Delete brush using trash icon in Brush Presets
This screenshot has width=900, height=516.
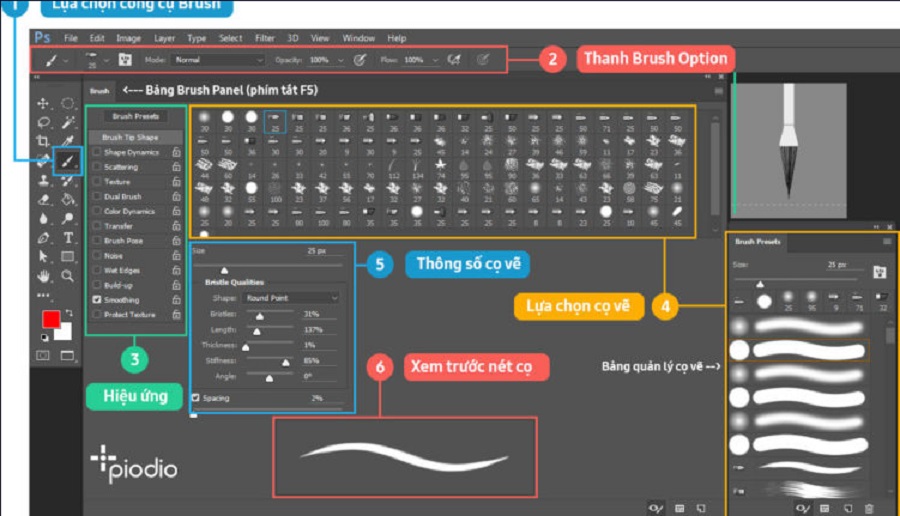coord(869,509)
